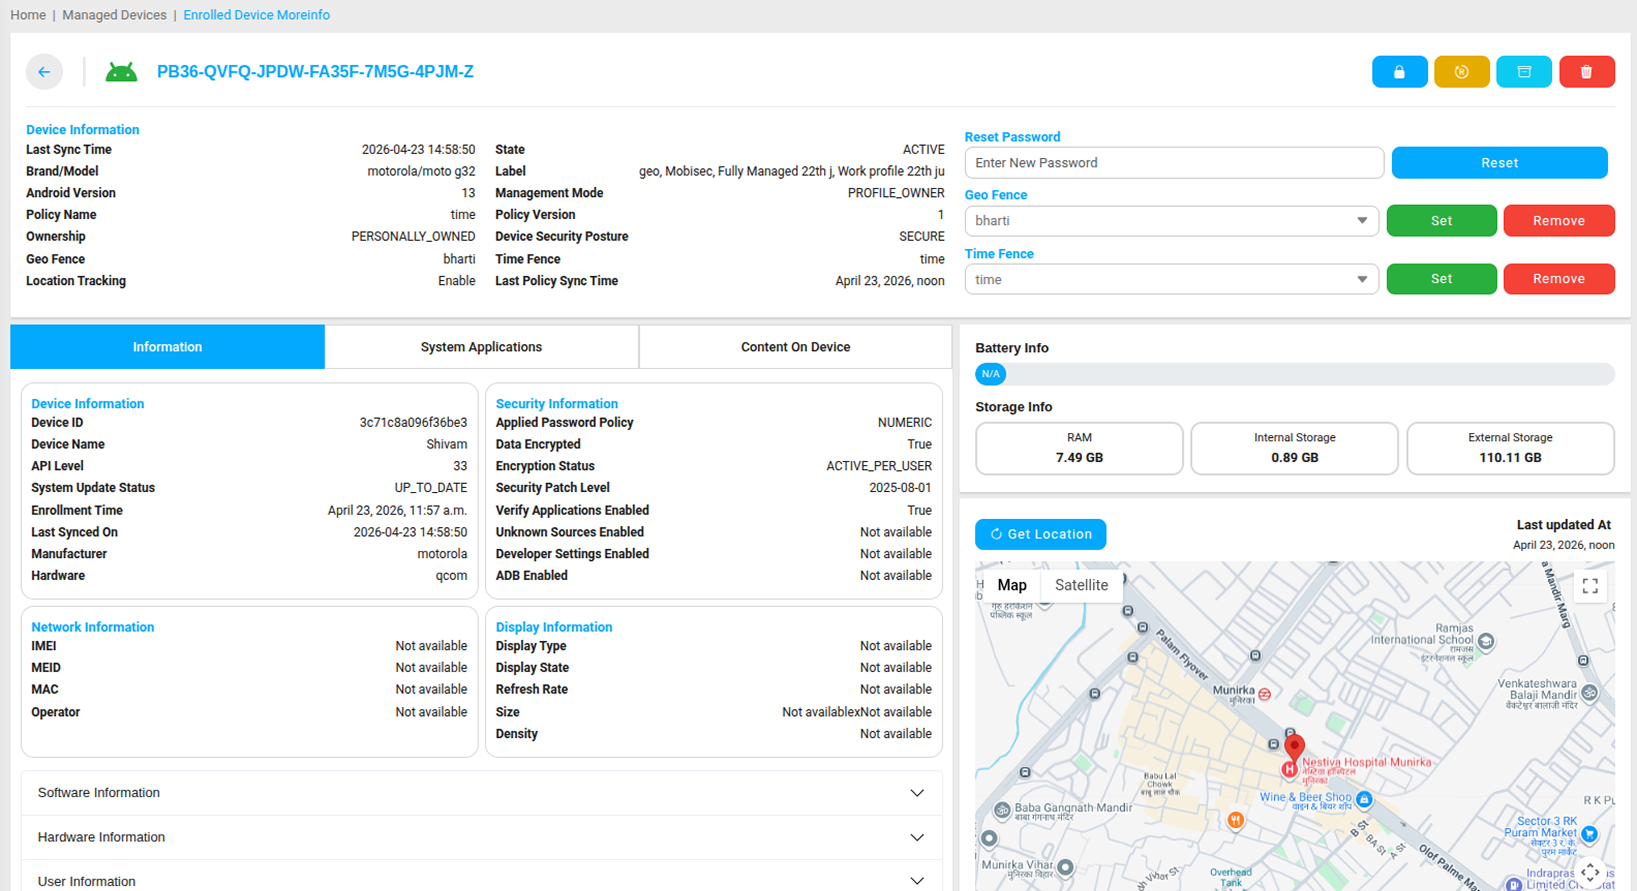Screen dimensions: 1637x891
Task: Lock the device with the padlock button
Action: coord(1399,72)
